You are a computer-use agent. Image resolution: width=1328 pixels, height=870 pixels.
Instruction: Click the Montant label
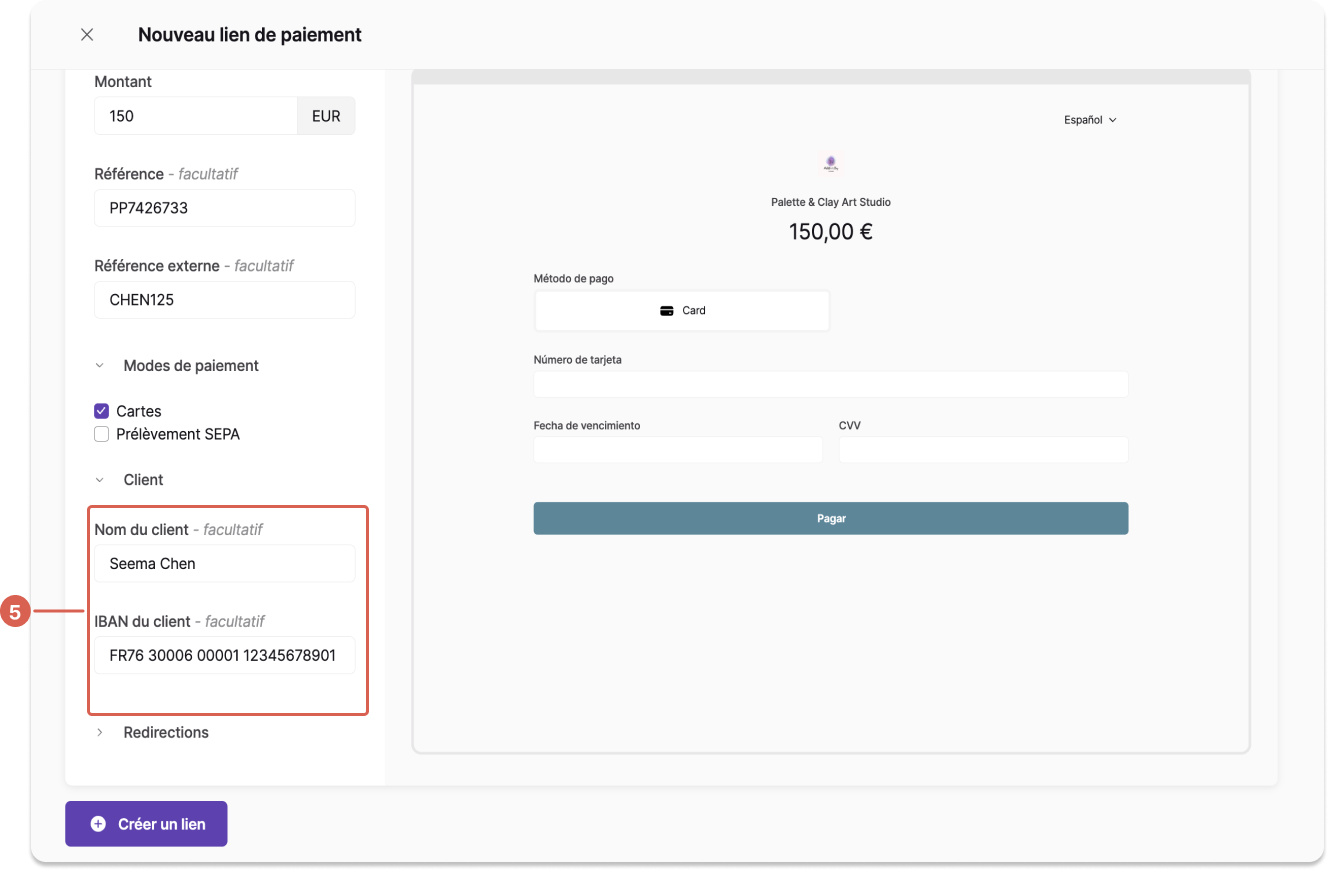[x=123, y=82]
